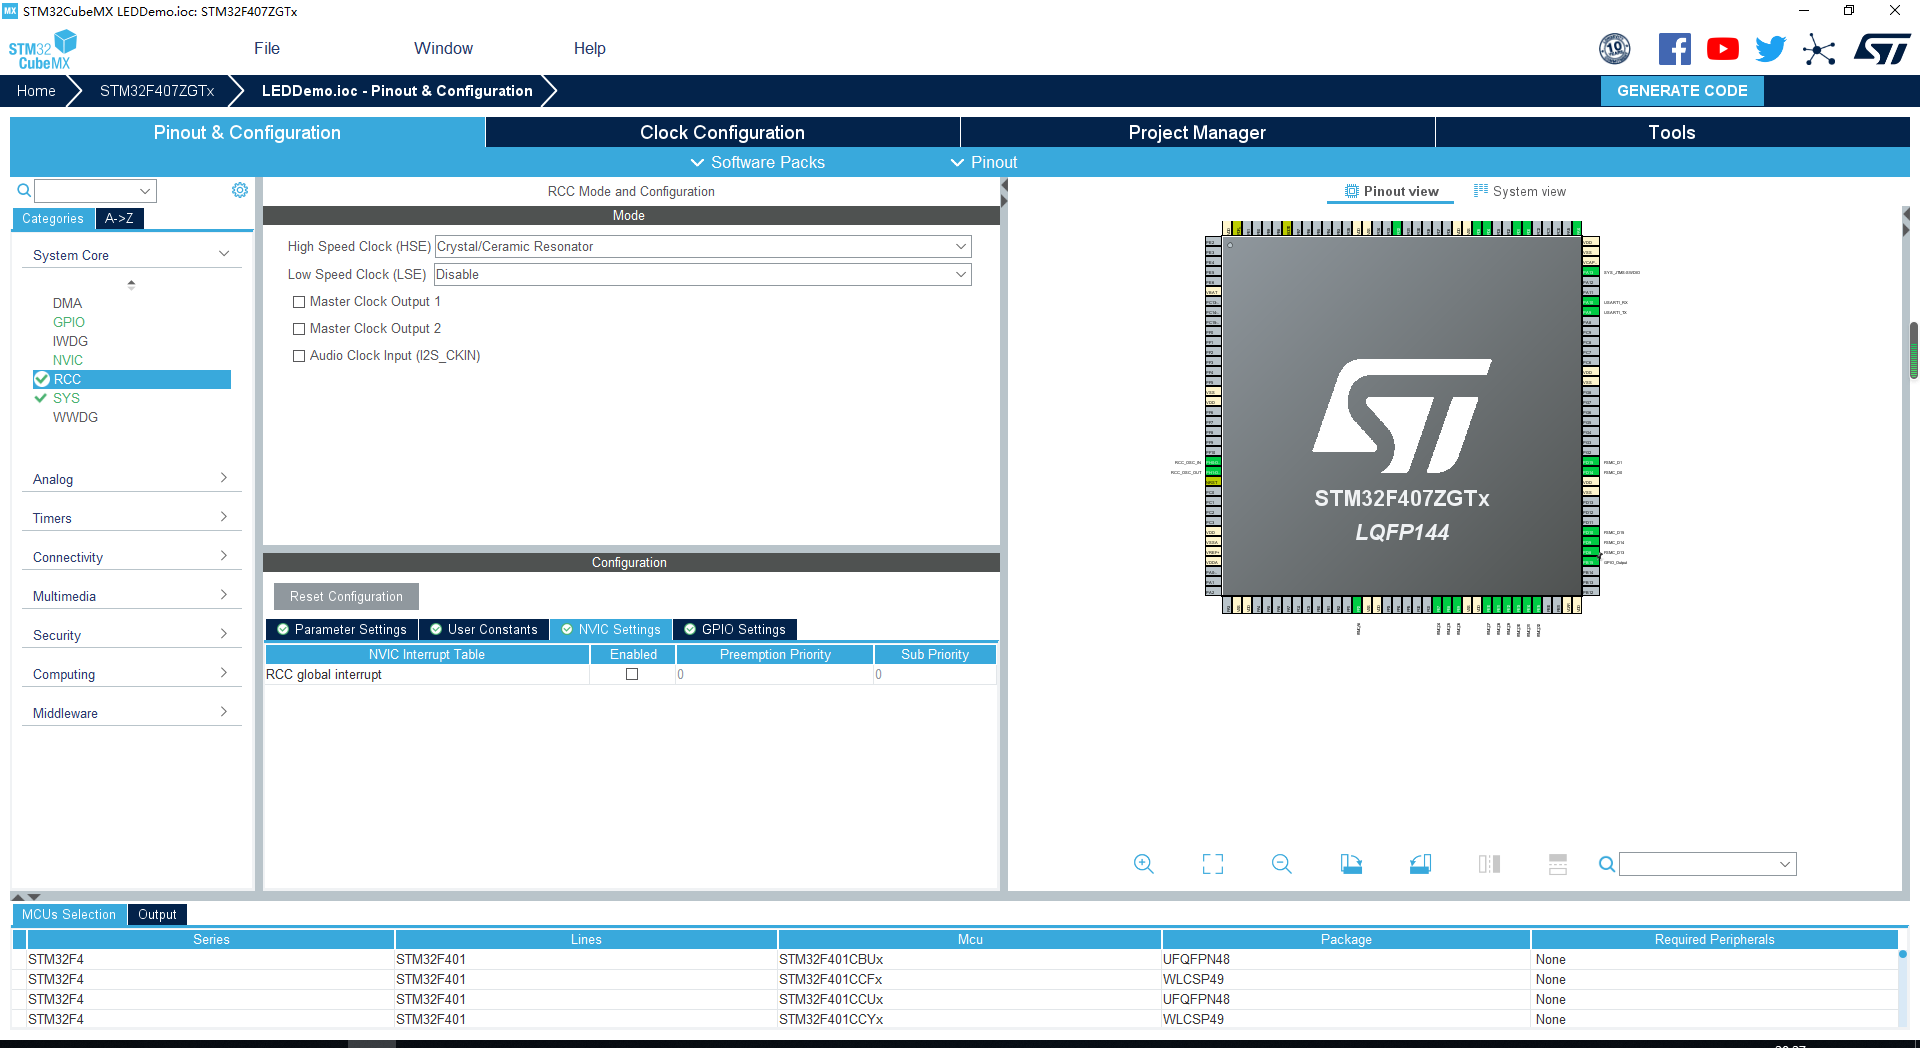The image size is (1920, 1048).
Task: Switch to the Parameter Settings tab
Action: pyautogui.click(x=342, y=629)
